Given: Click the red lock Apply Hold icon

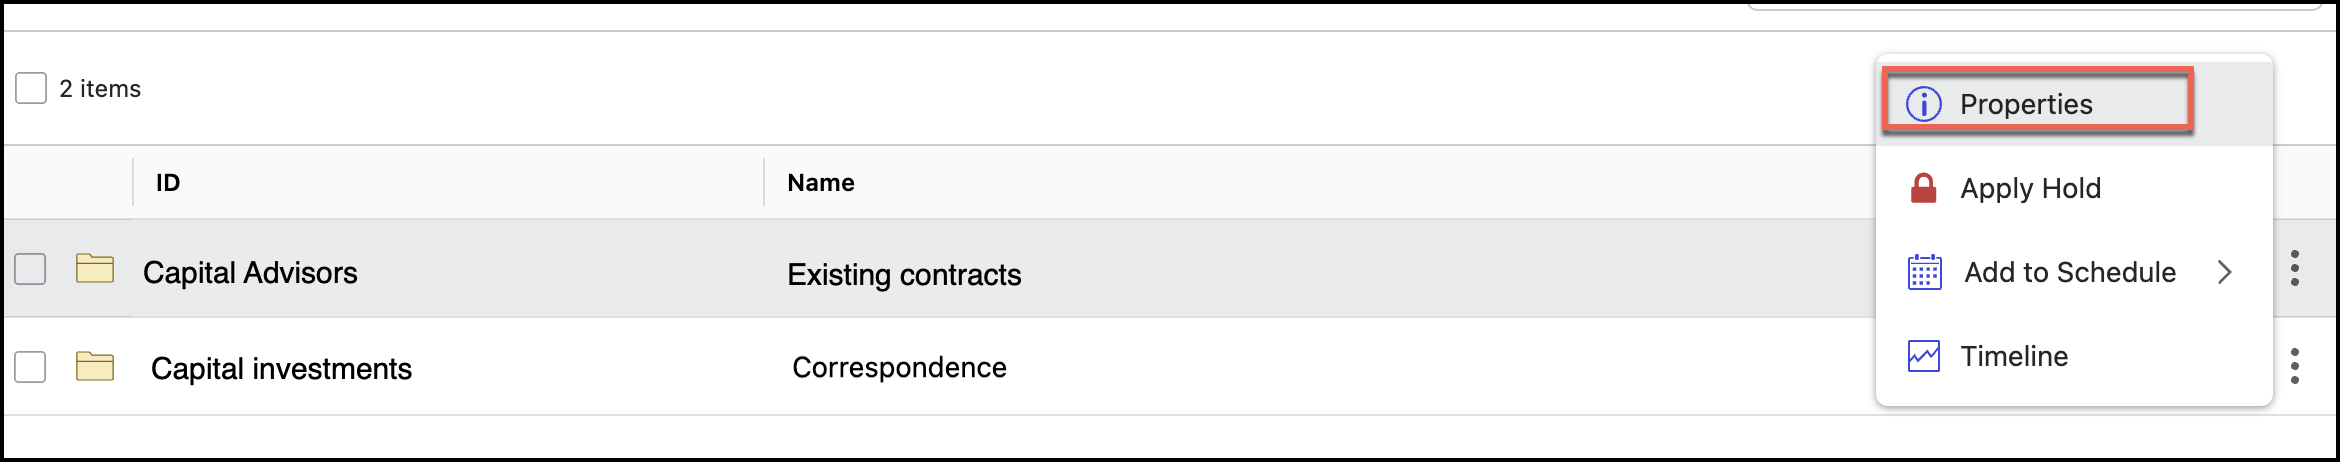Looking at the screenshot, I should click(x=1923, y=188).
